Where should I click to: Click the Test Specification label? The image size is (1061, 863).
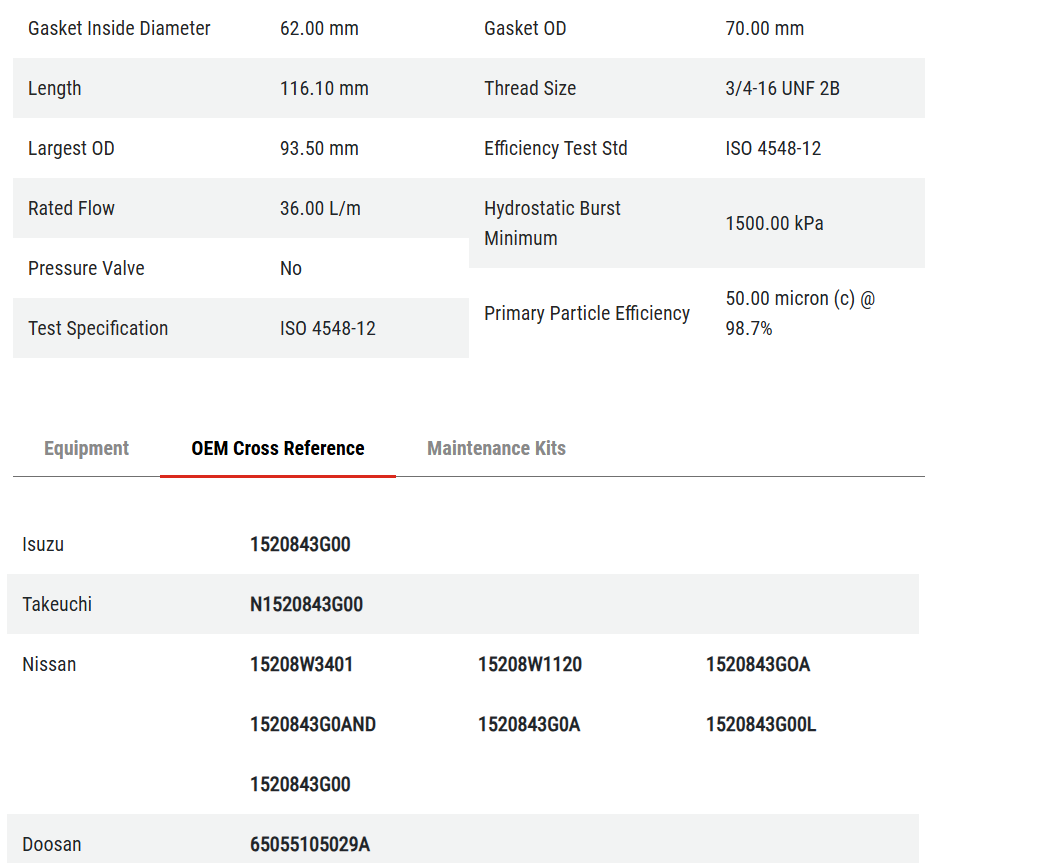[98, 328]
